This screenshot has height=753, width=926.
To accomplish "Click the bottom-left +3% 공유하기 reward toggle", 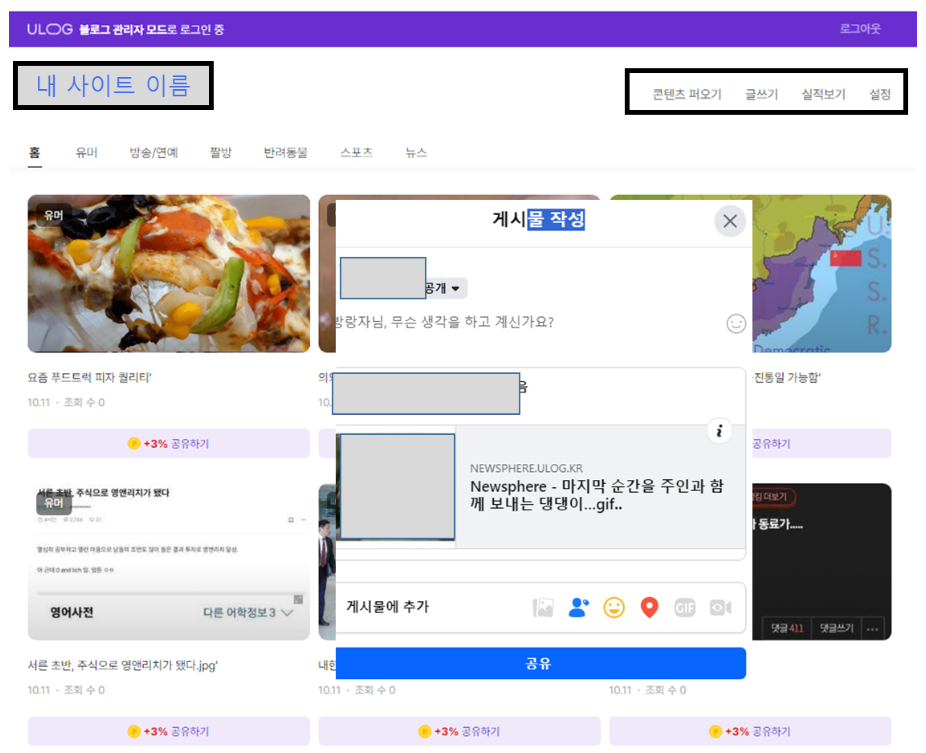I will tap(168, 731).
